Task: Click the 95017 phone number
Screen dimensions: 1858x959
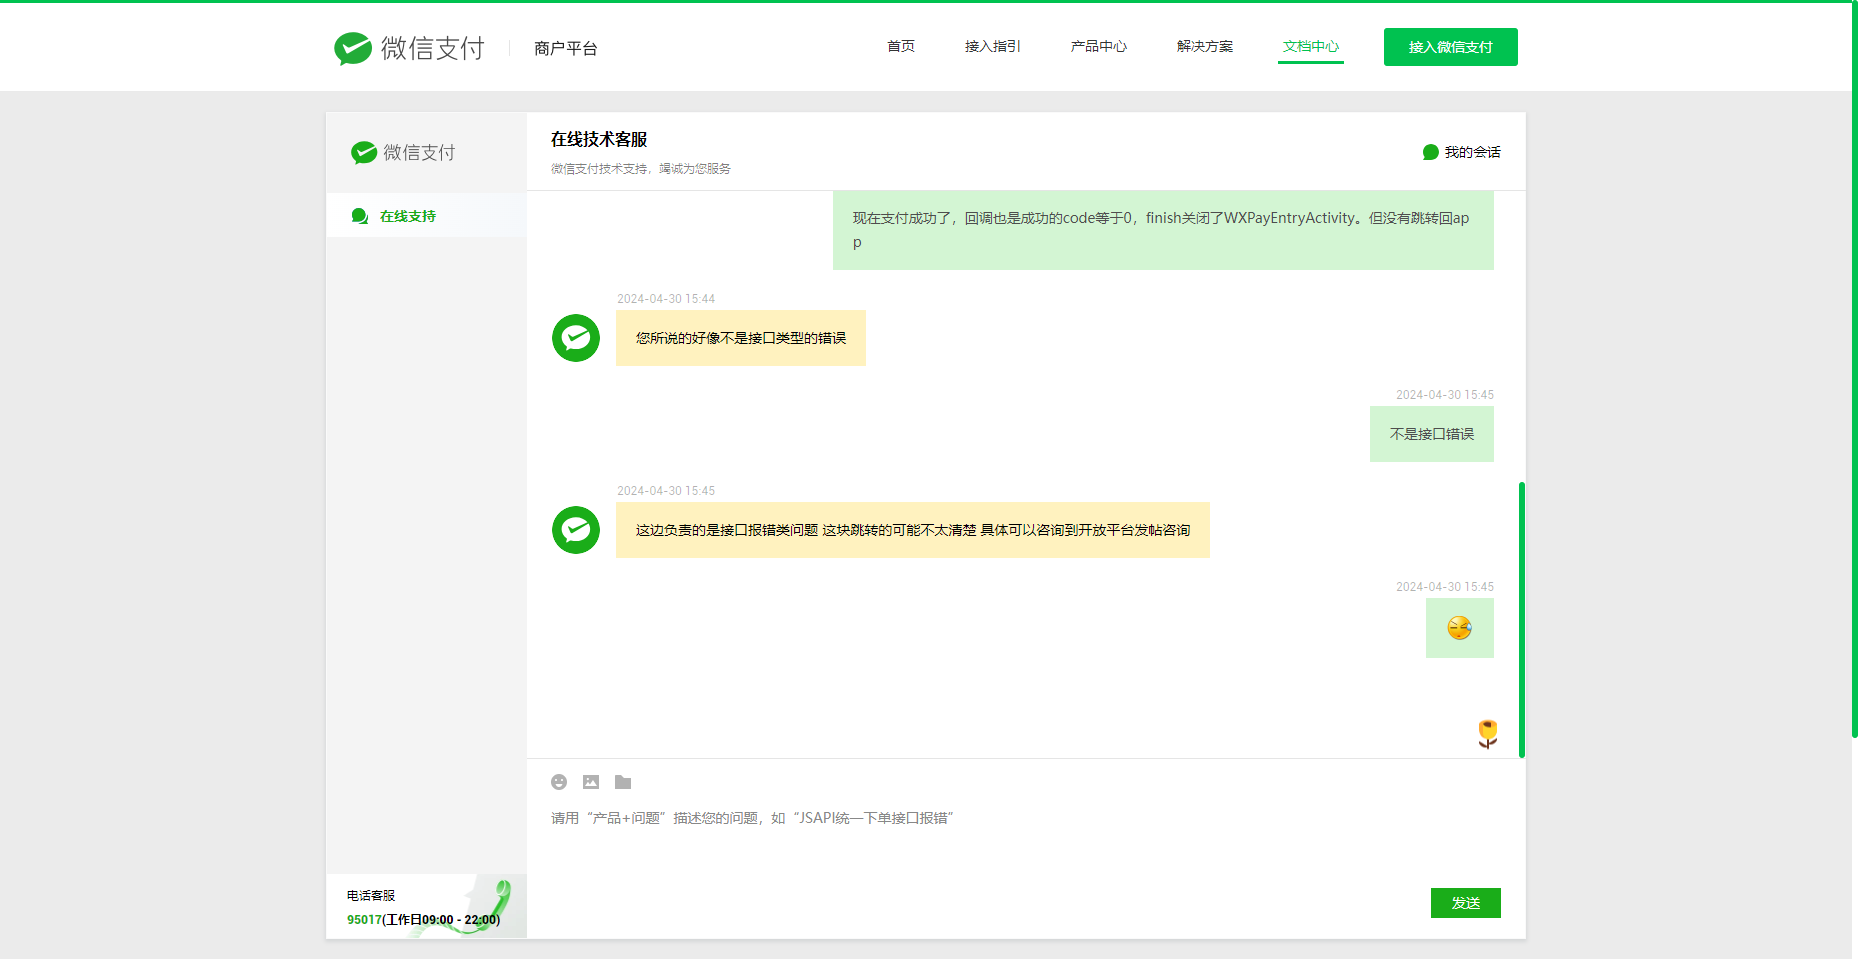Action: [364, 920]
